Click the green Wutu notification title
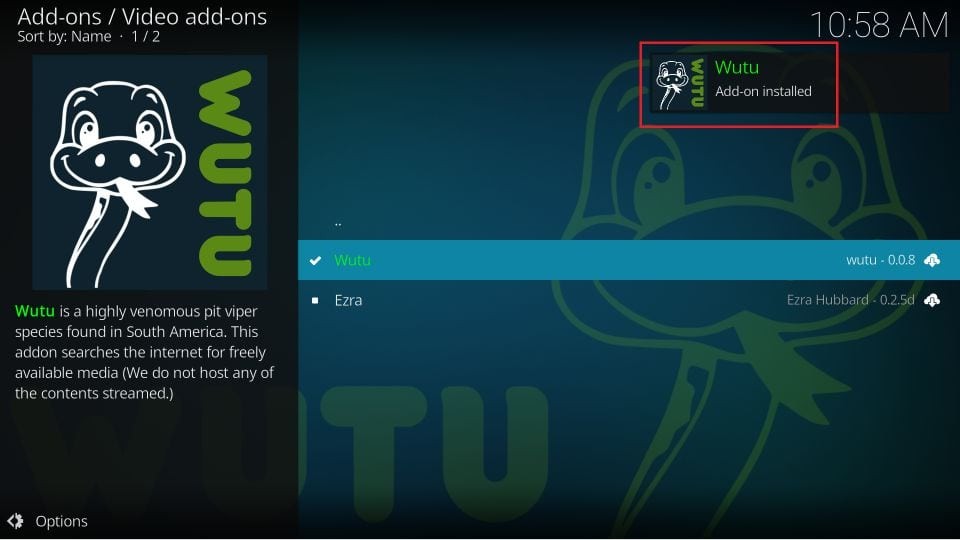This screenshot has height=540, width=960. tap(737, 67)
